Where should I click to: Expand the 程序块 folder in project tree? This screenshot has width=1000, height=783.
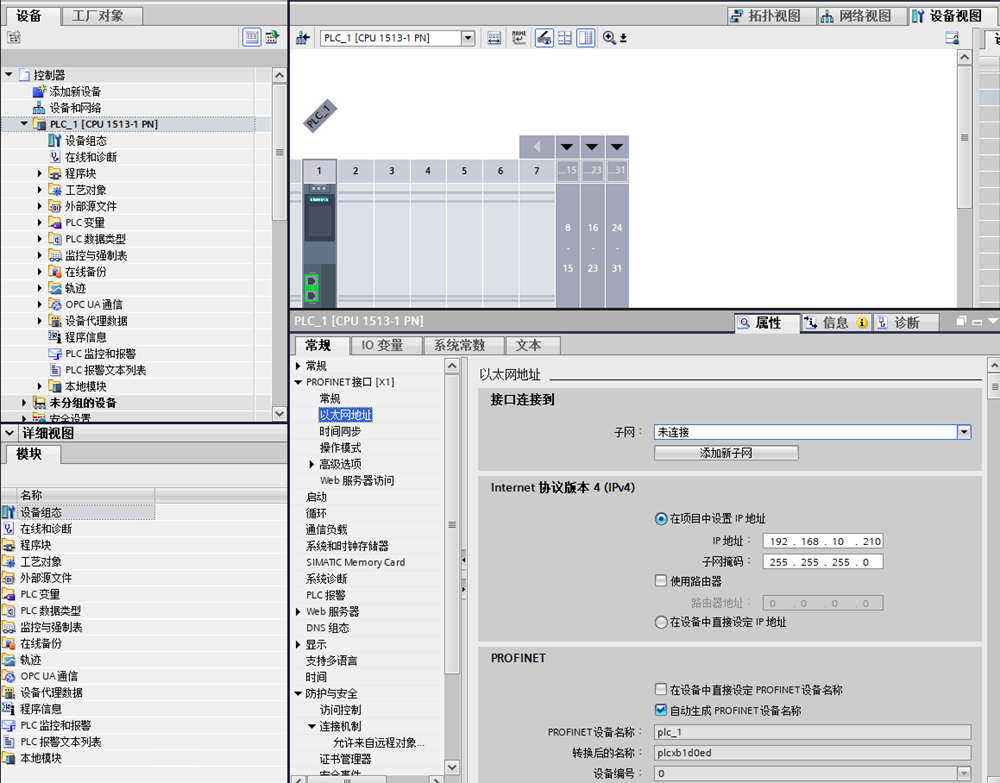41,174
